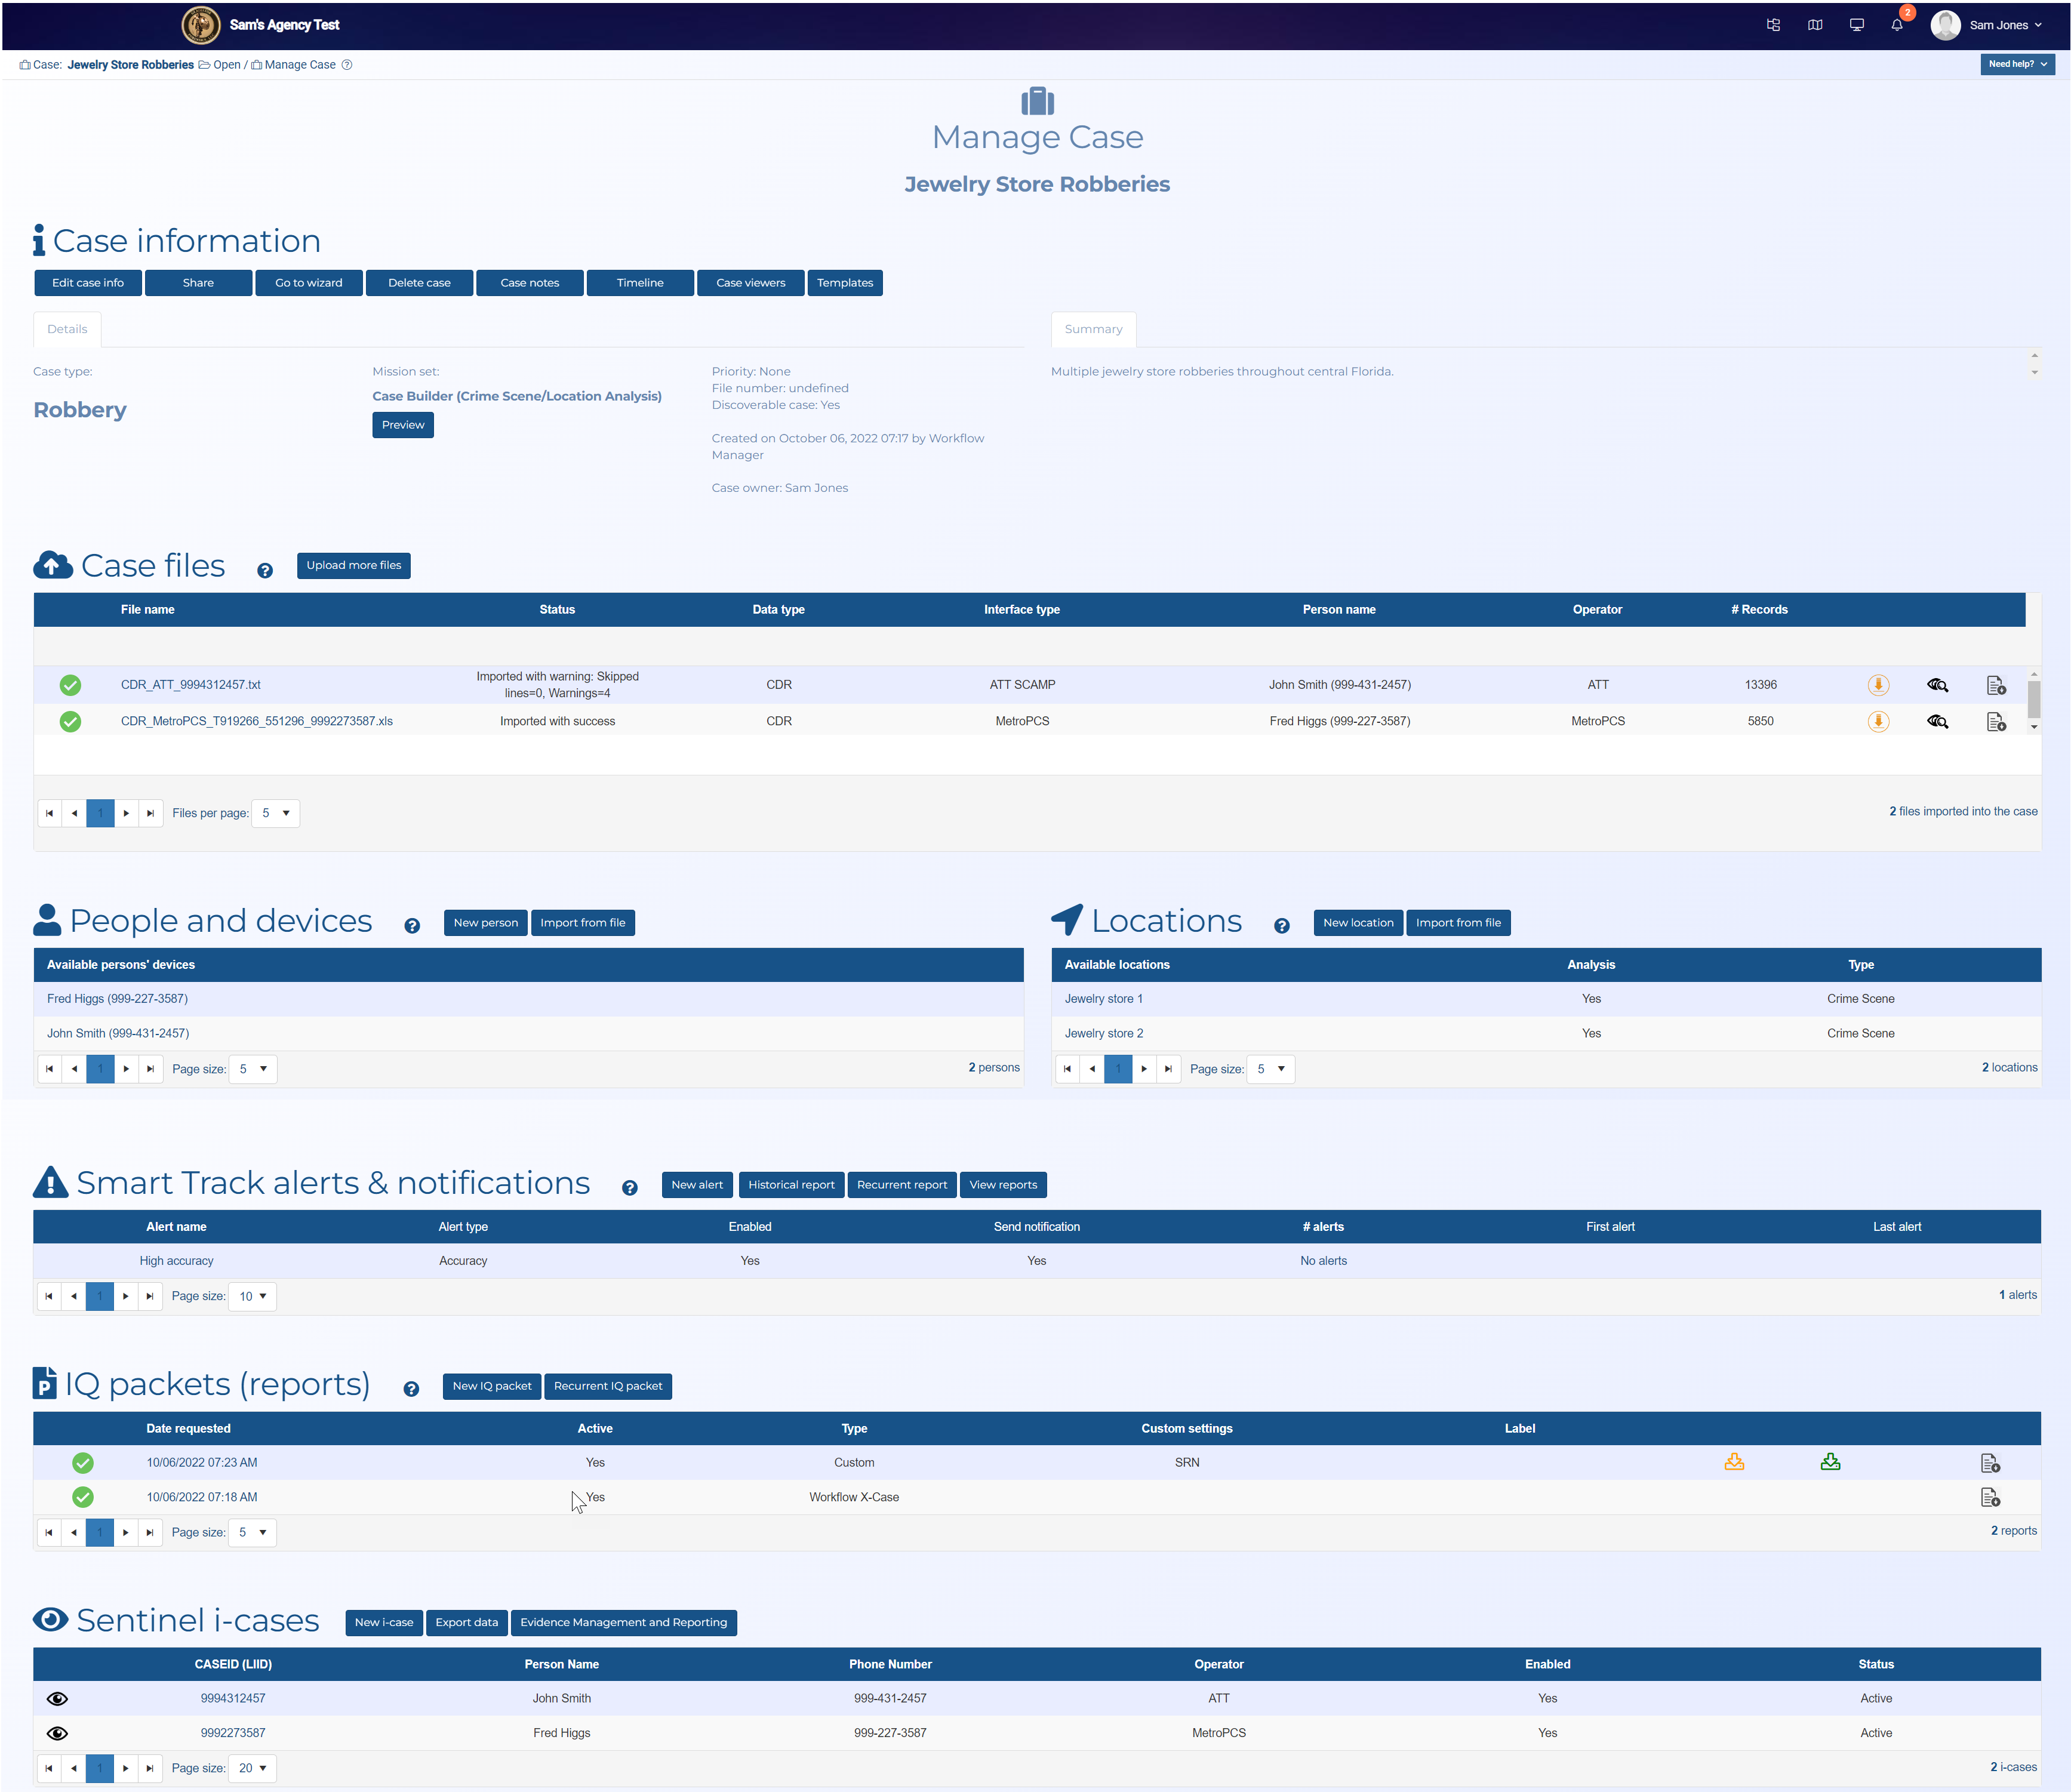This screenshot has height=1792, width=2071.
Task: Click the Upload more files button
Action: click(353, 565)
